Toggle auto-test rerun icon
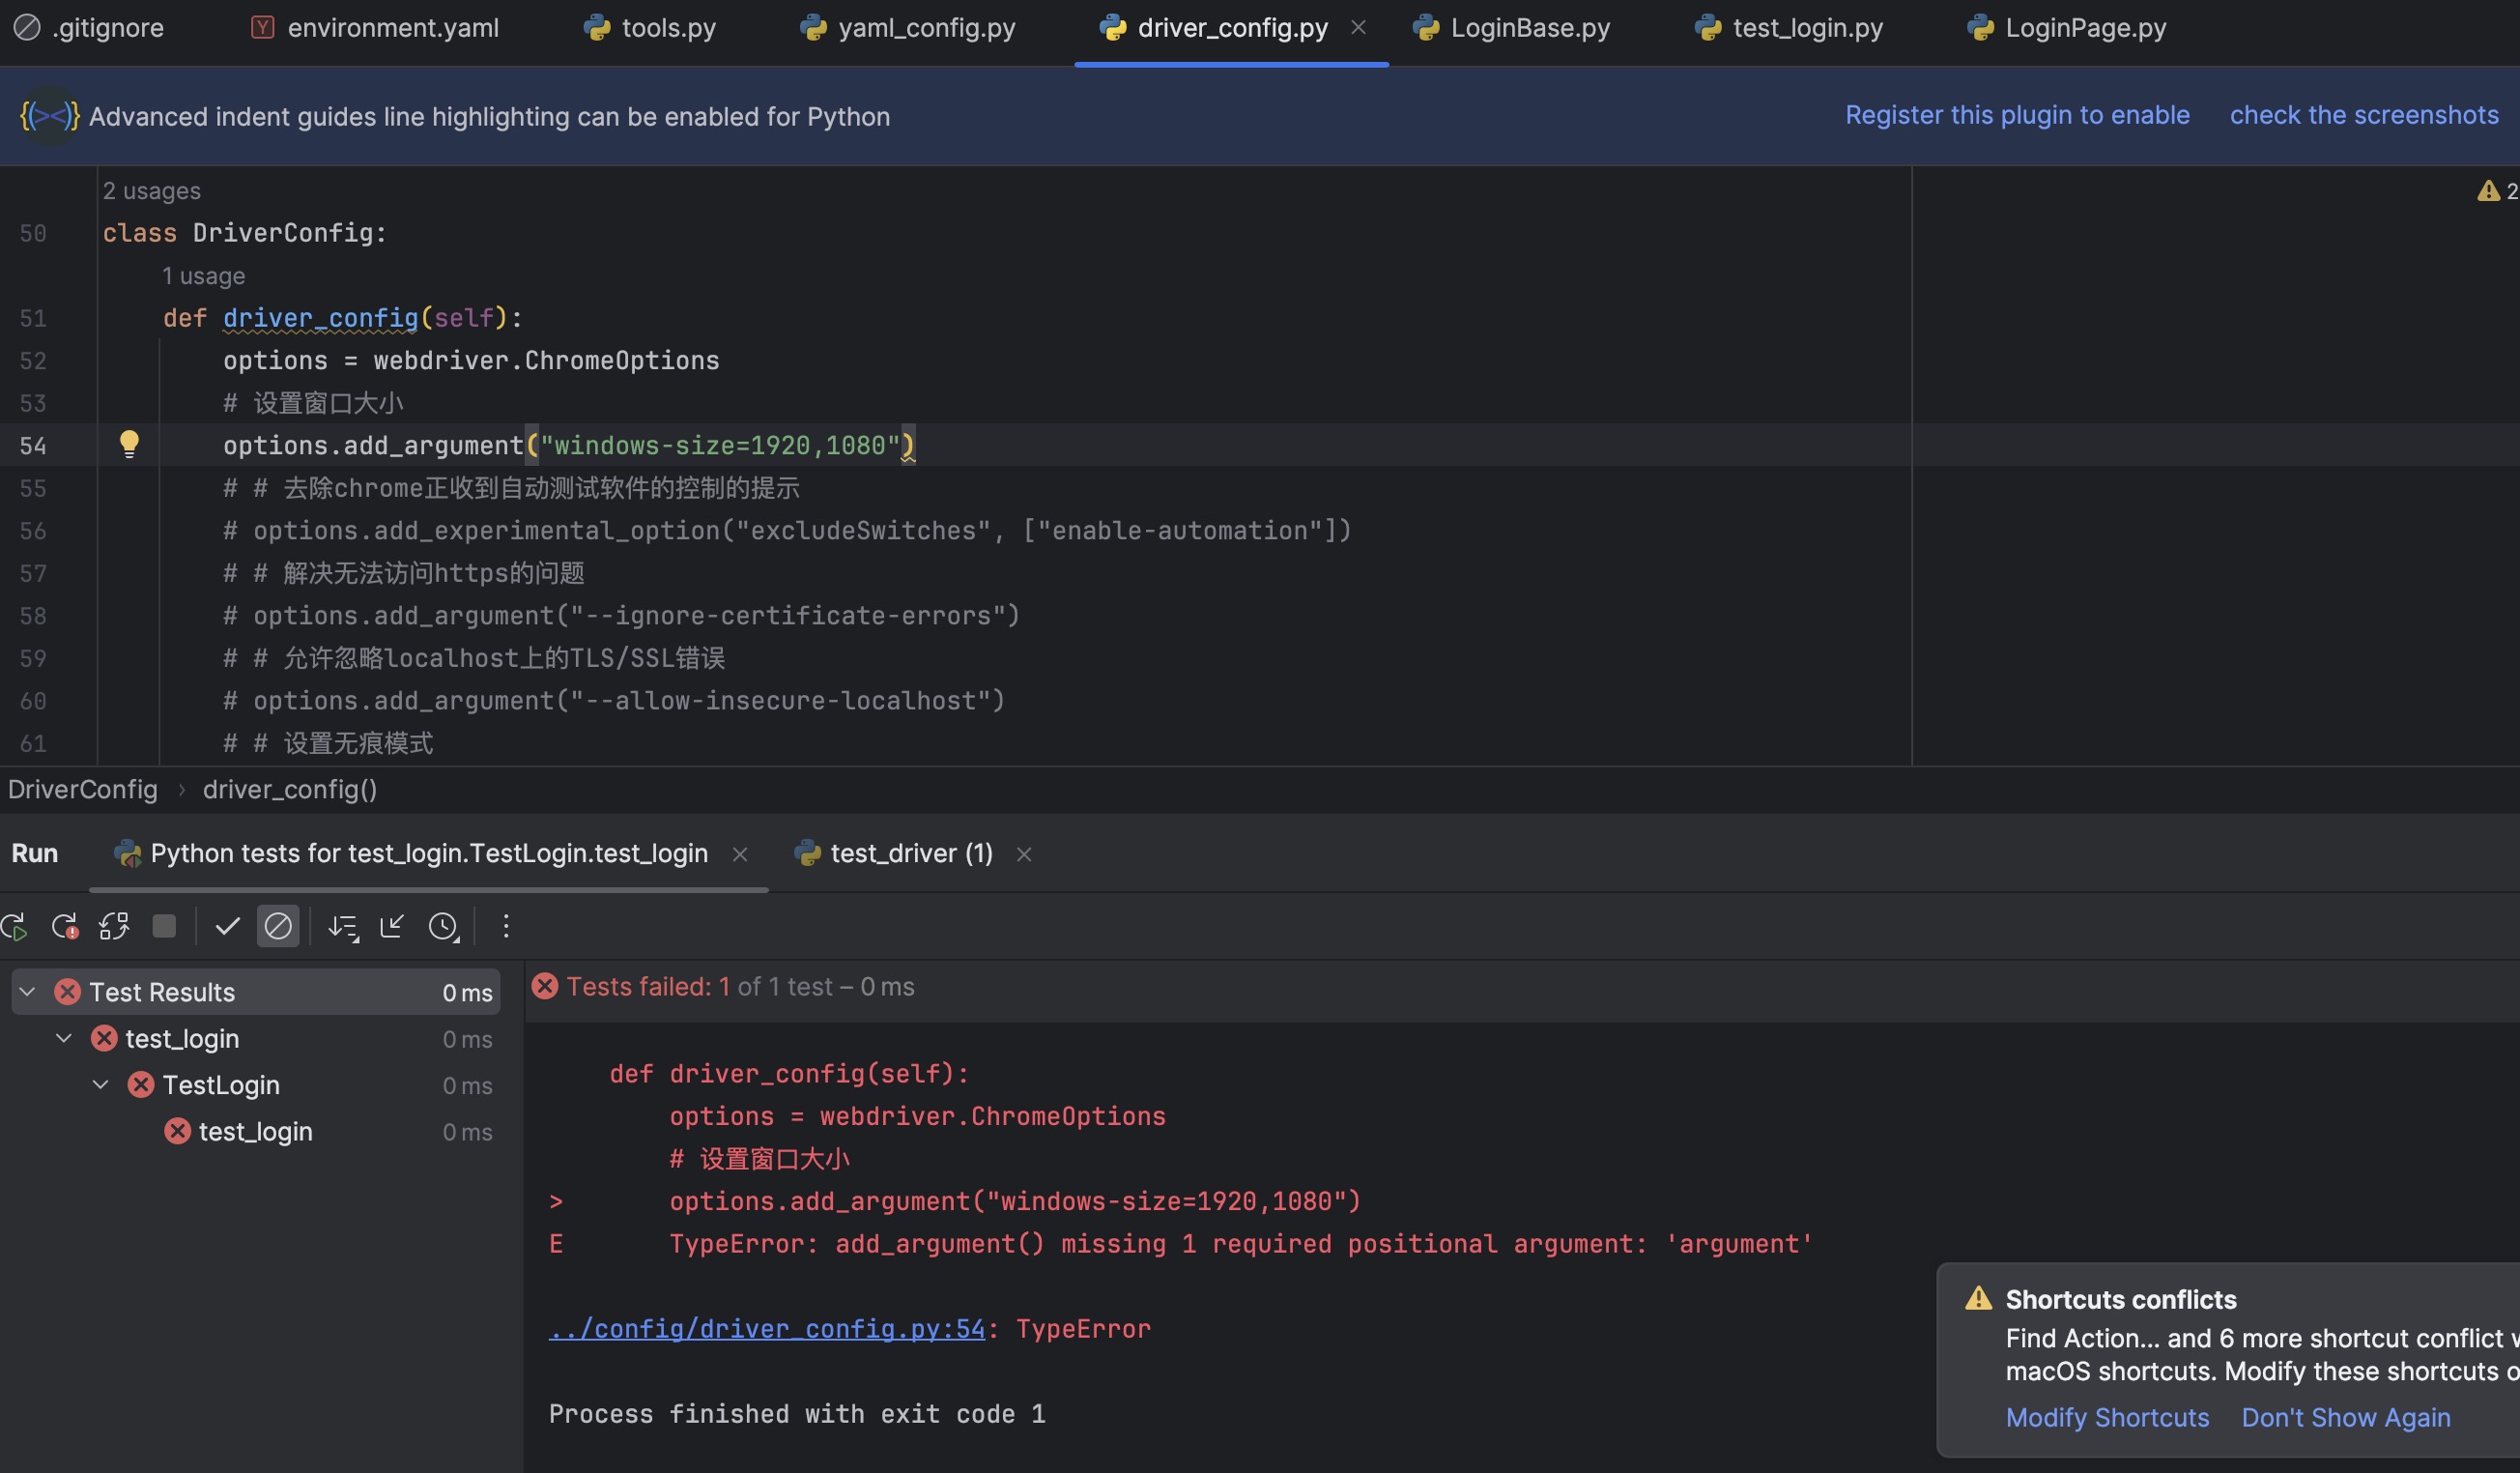The width and height of the screenshot is (2520, 1473). pos(114,927)
